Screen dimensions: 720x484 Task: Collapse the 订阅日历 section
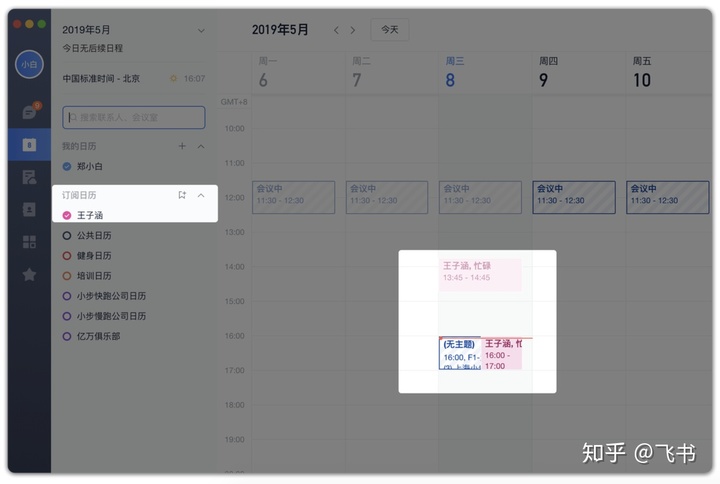click(x=201, y=196)
